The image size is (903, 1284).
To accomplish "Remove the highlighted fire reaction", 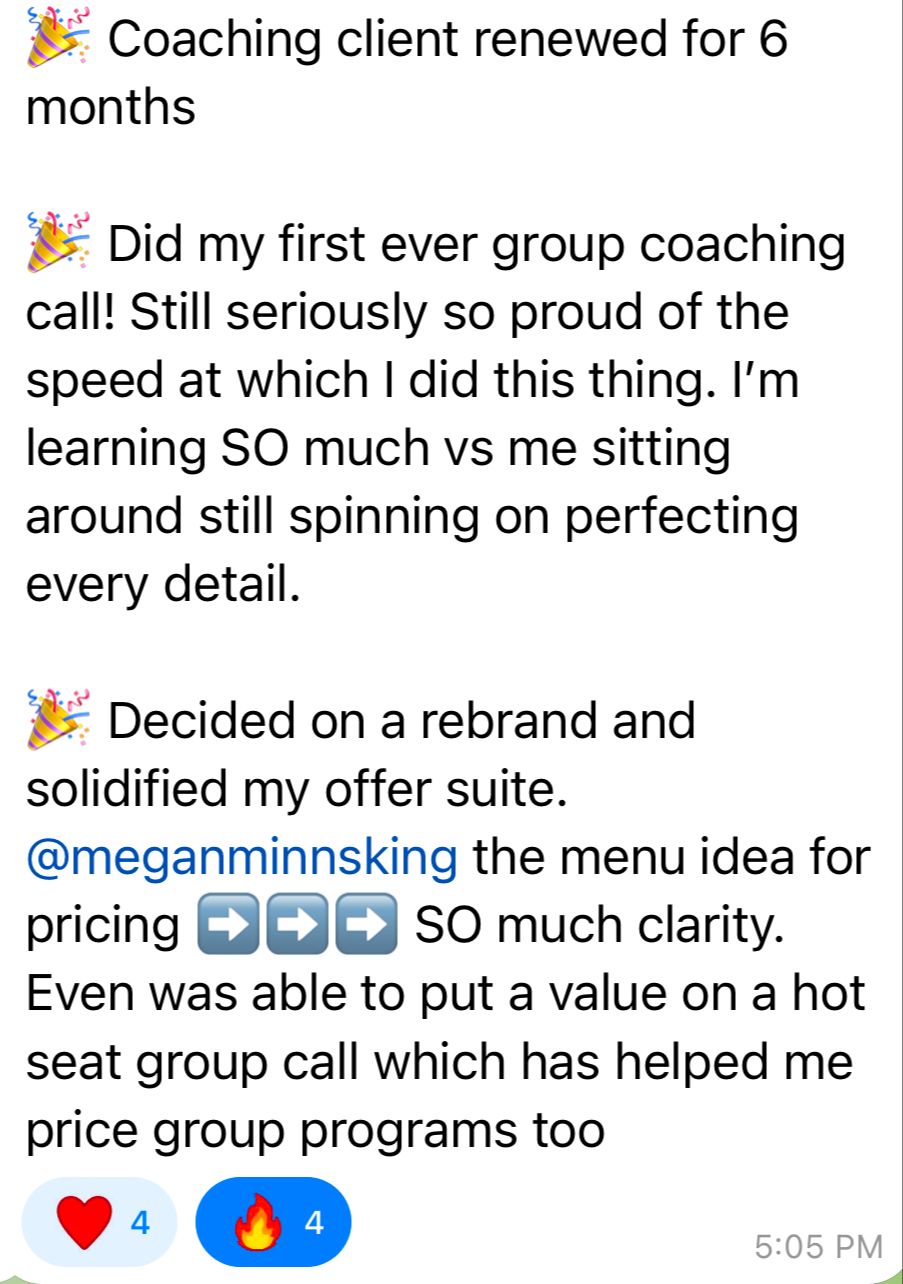I will pyautogui.click(x=274, y=1223).
